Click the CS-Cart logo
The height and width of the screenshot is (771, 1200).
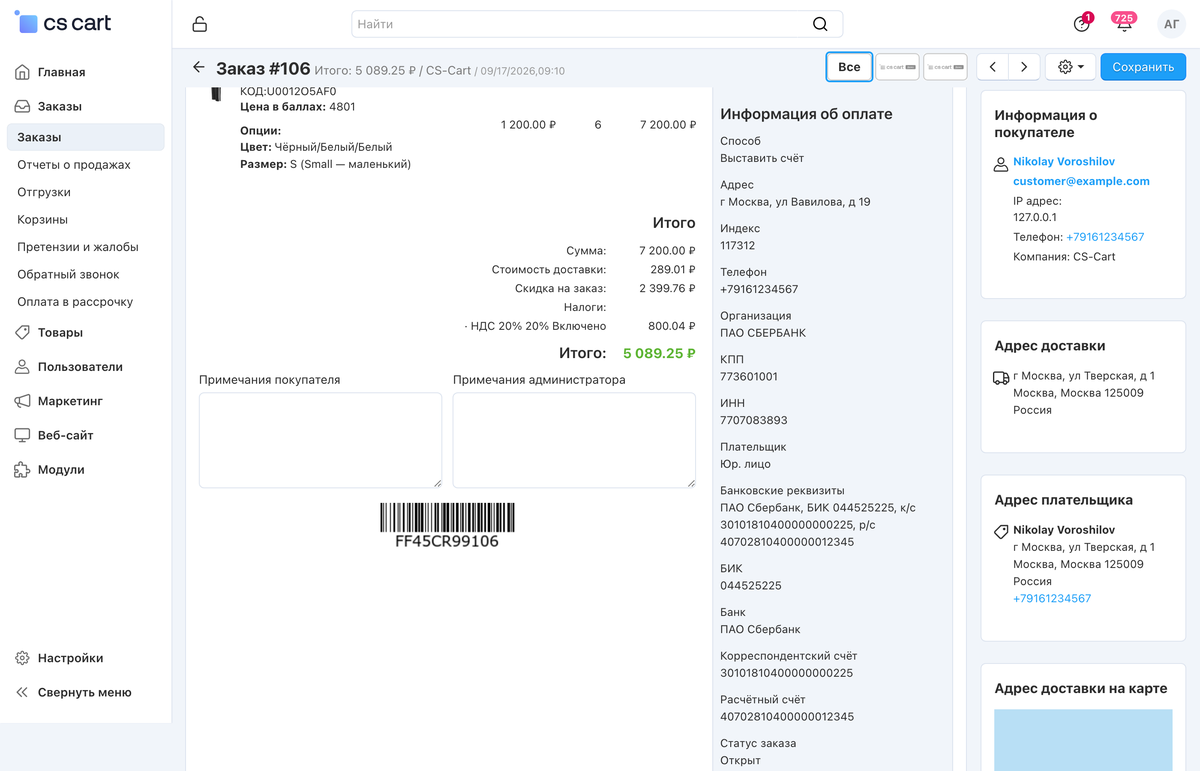[x=63, y=22]
